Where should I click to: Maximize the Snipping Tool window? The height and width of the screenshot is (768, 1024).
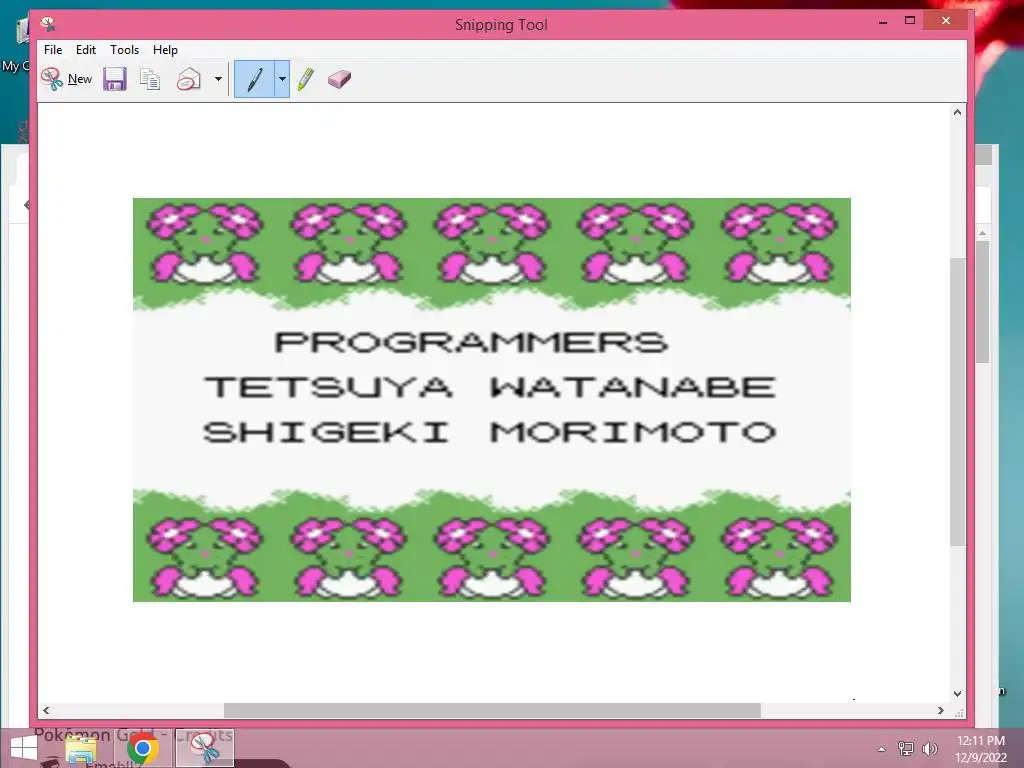tap(910, 21)
